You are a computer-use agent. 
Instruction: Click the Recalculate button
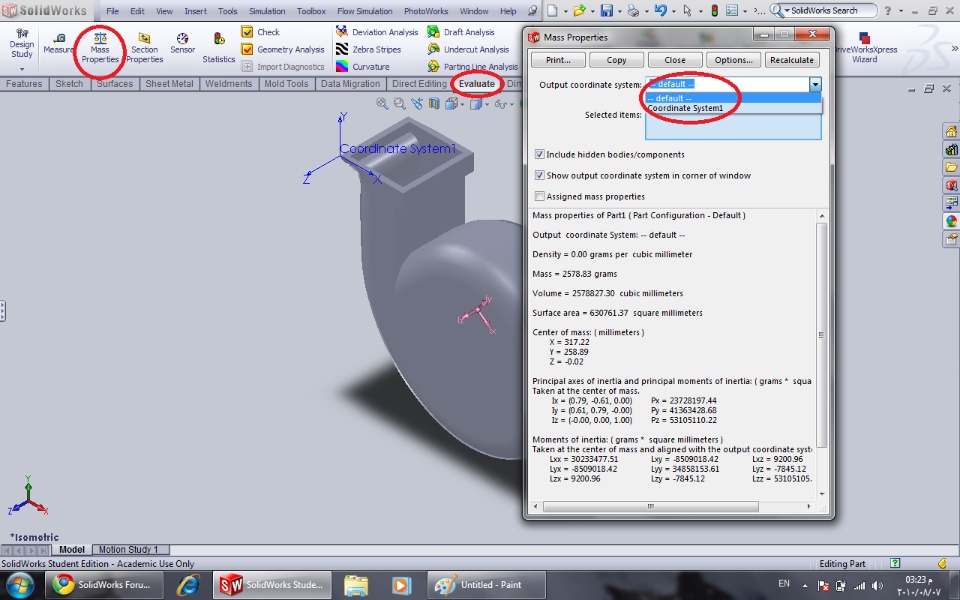click(792, 60)
